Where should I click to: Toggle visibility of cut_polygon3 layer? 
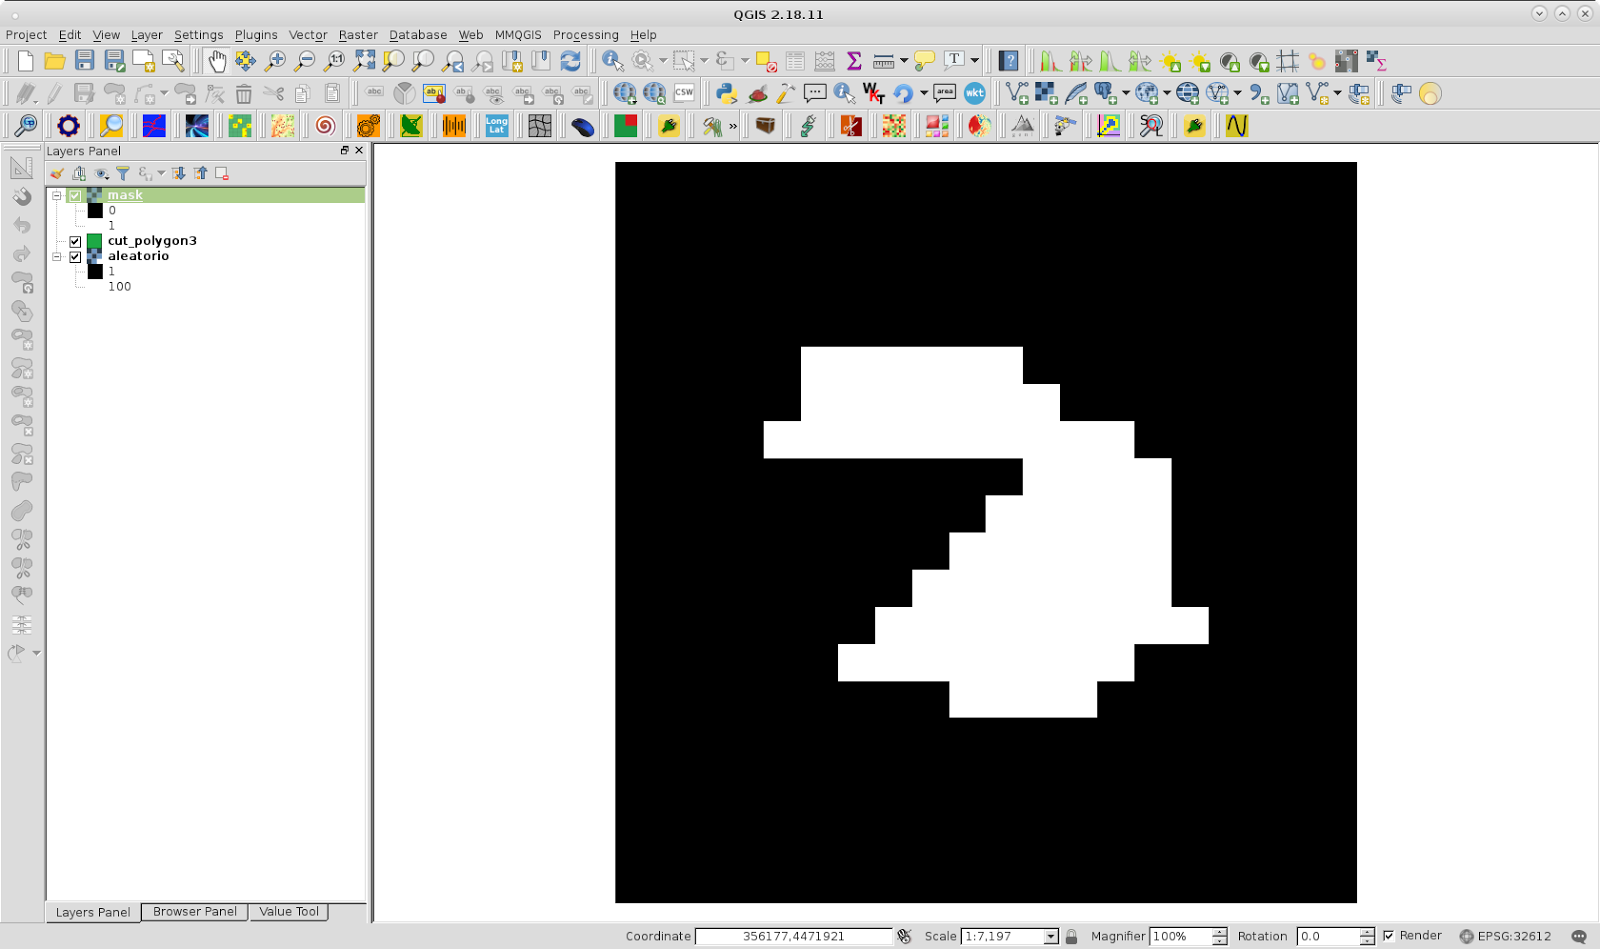pyautogui.click(x=74, y=241)
